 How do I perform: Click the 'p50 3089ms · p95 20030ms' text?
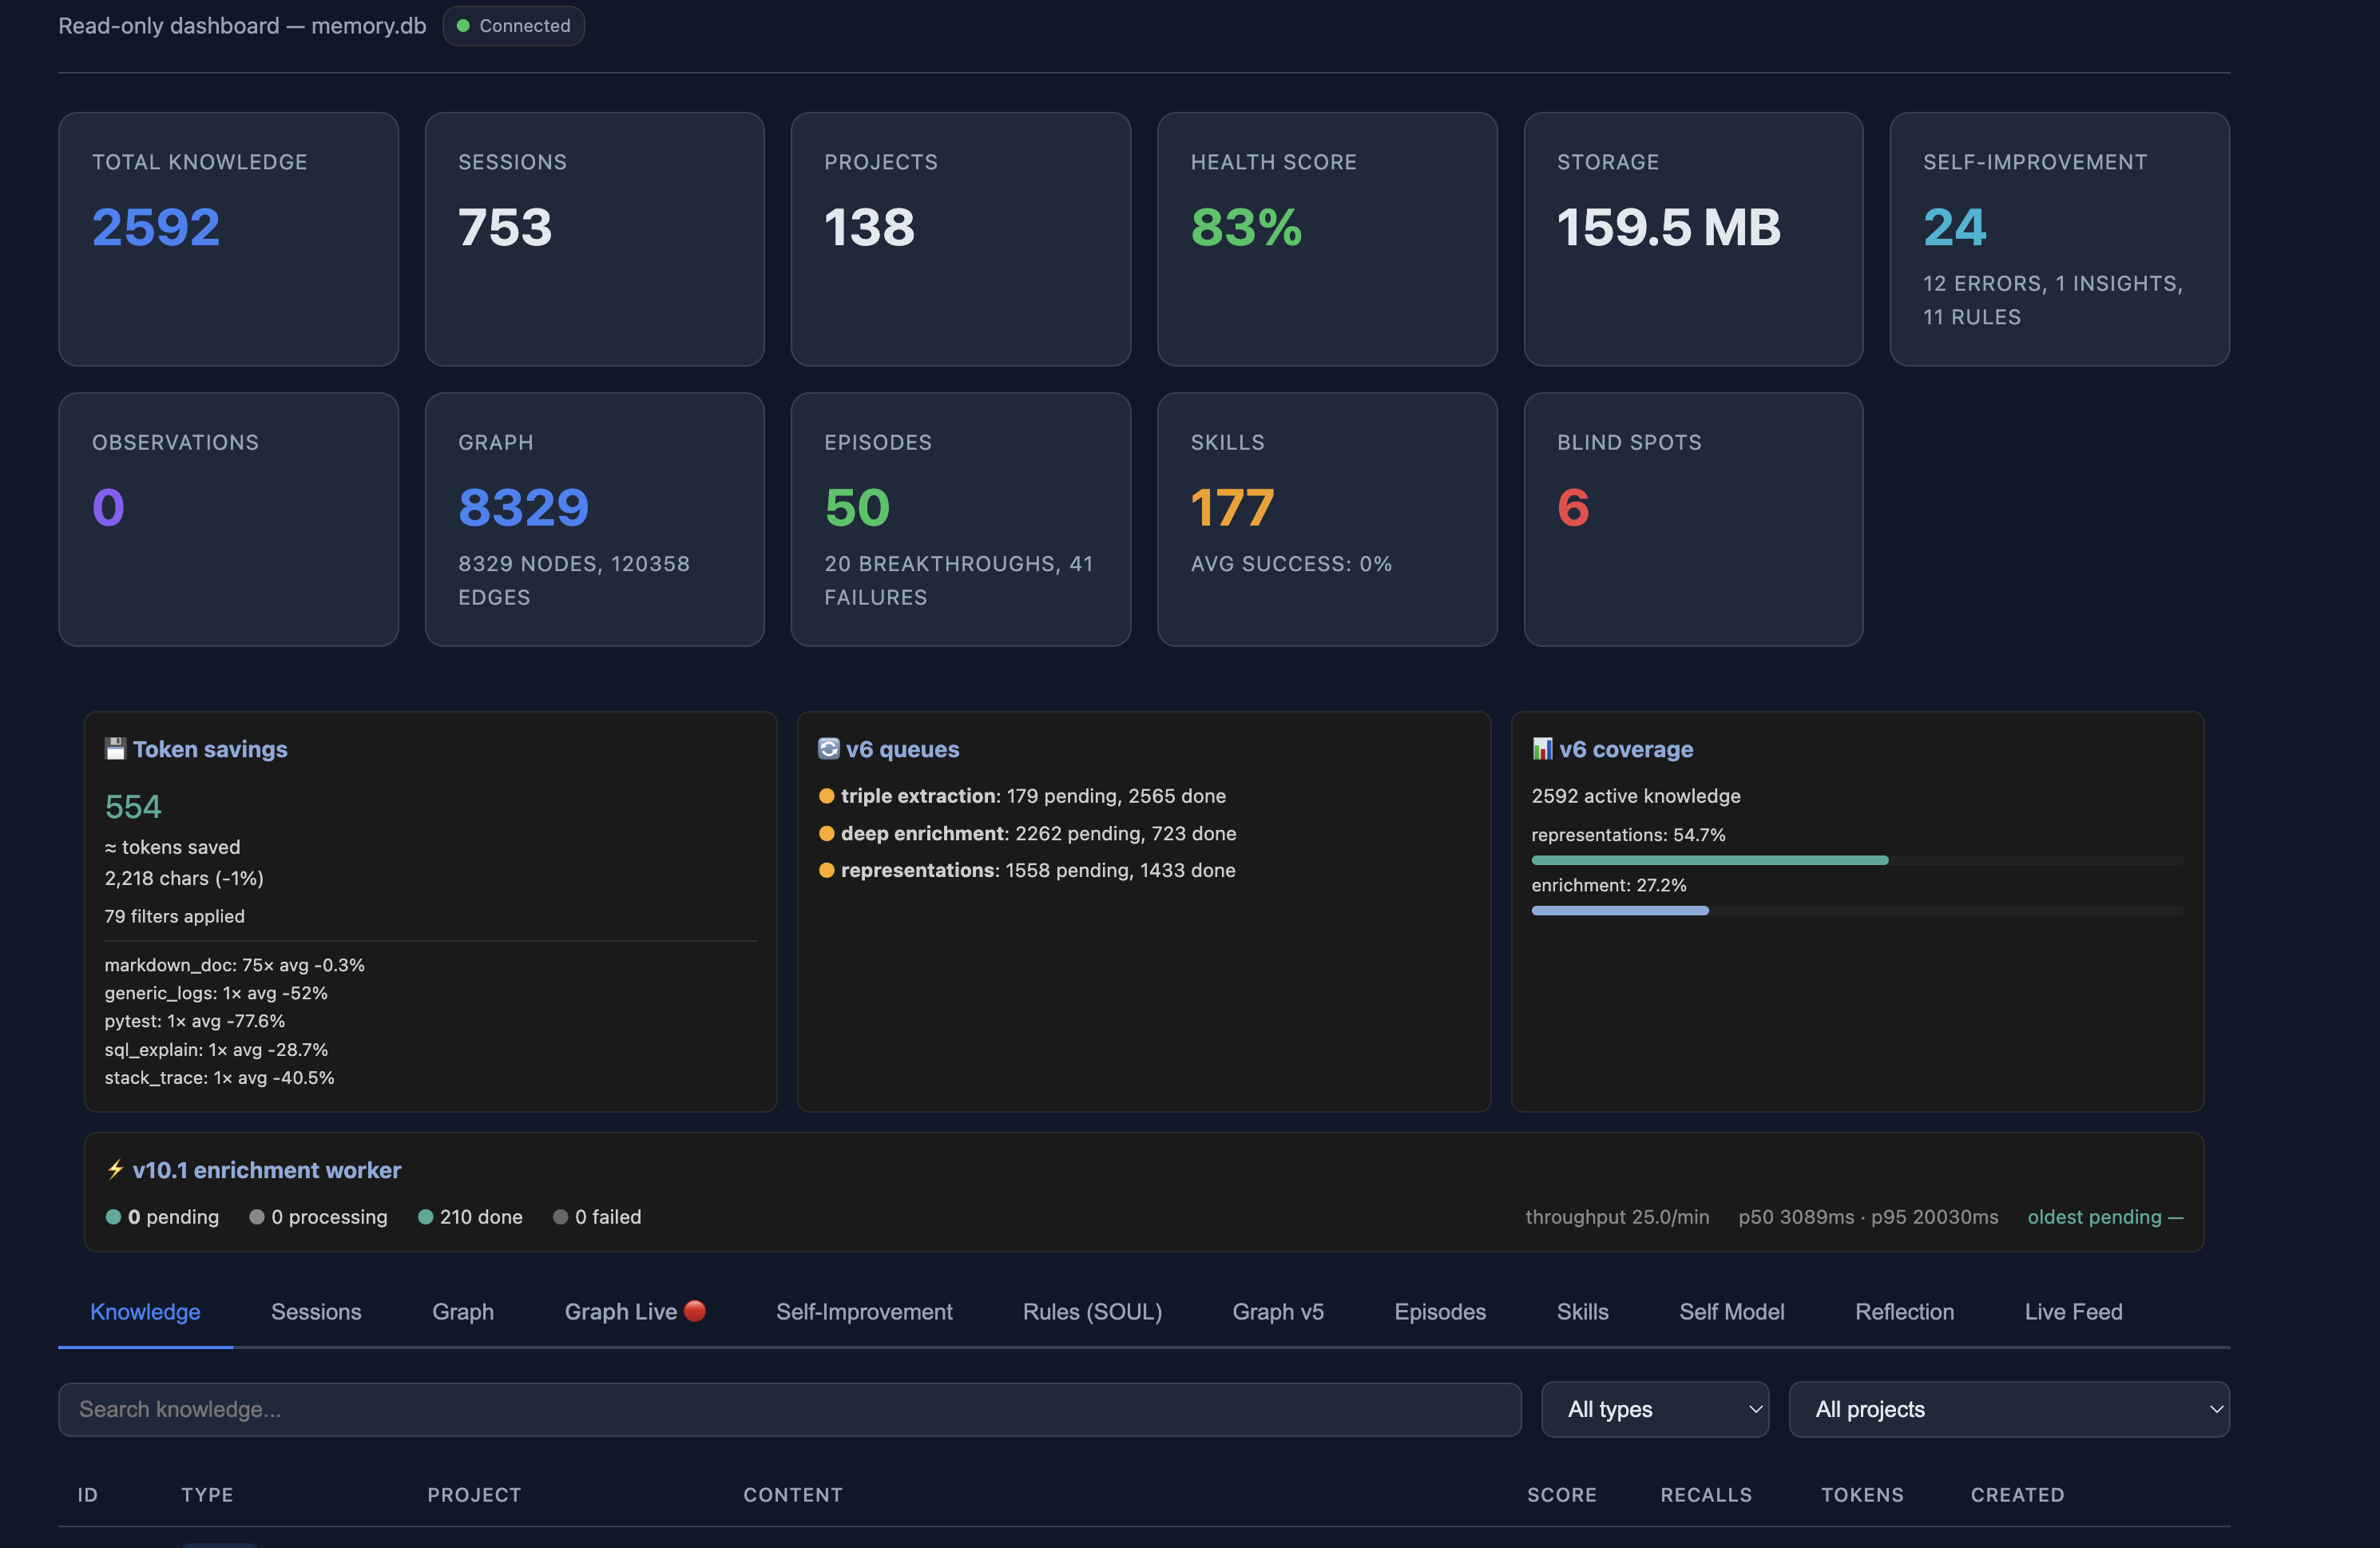point(1868,1217)
